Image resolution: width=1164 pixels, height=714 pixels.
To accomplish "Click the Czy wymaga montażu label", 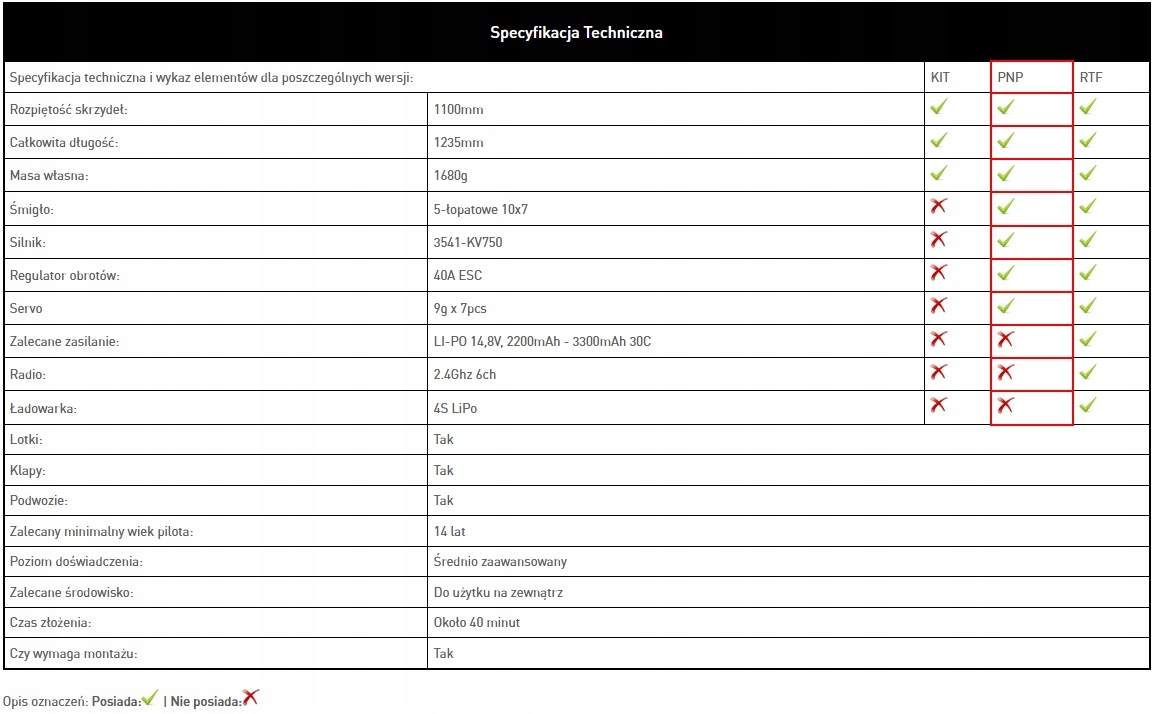I will (73, 654).
